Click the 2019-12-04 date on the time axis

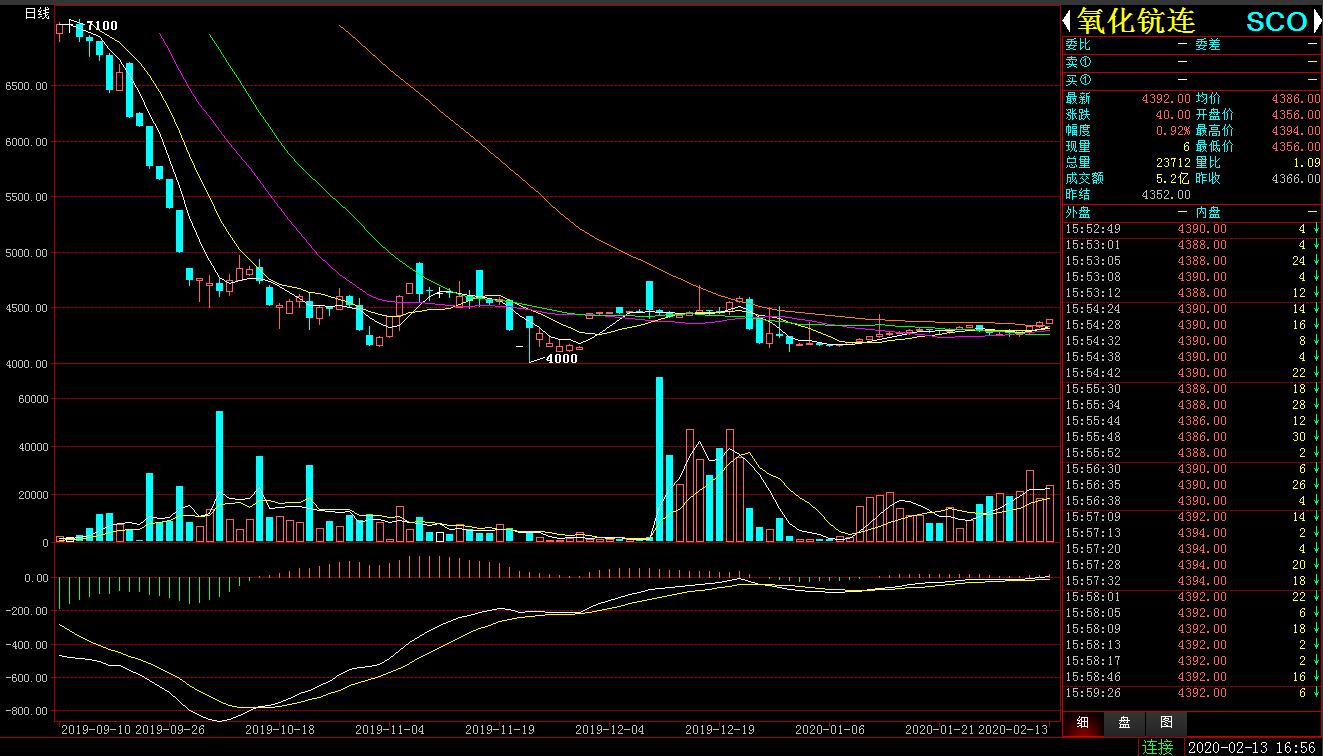[x=611, y=730]
